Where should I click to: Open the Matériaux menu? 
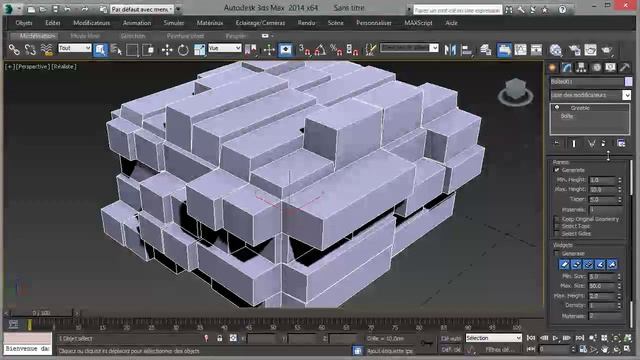(210, 23)
